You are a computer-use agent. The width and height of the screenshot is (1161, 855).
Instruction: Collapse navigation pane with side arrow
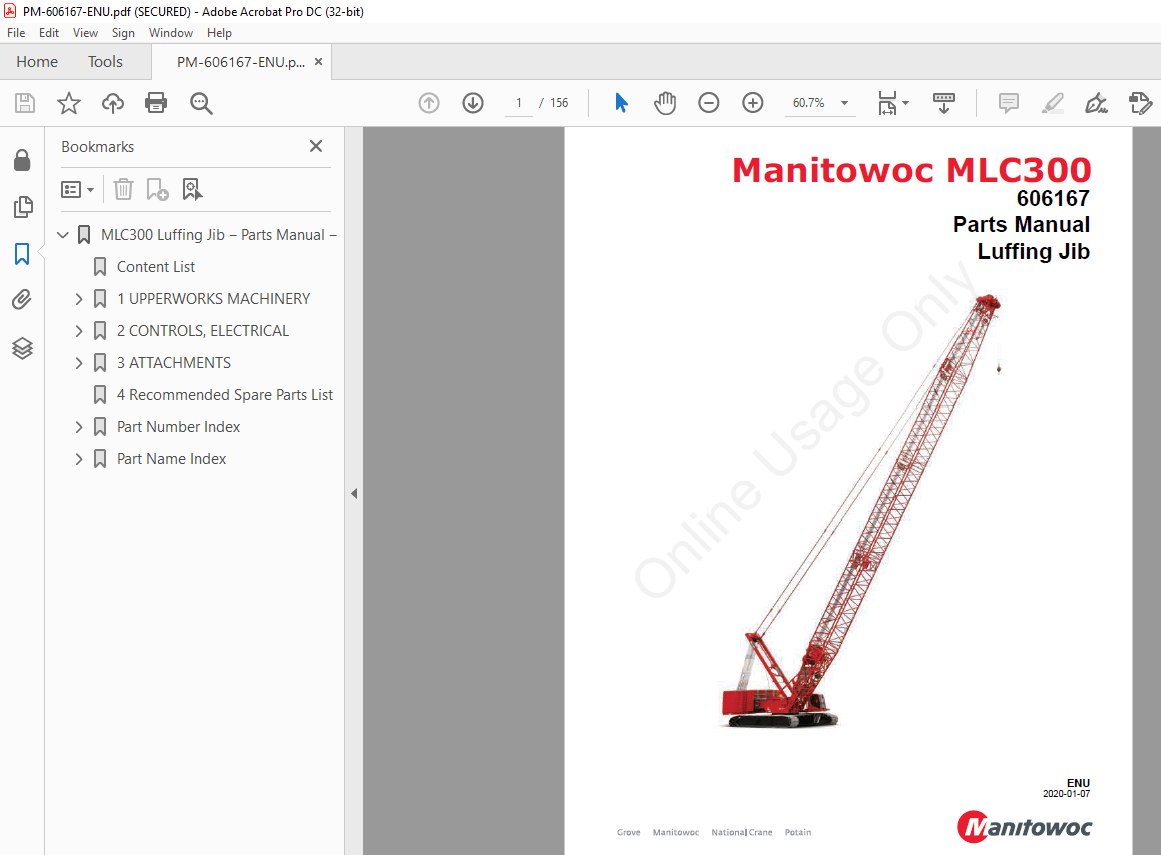(x=354, y=493)
